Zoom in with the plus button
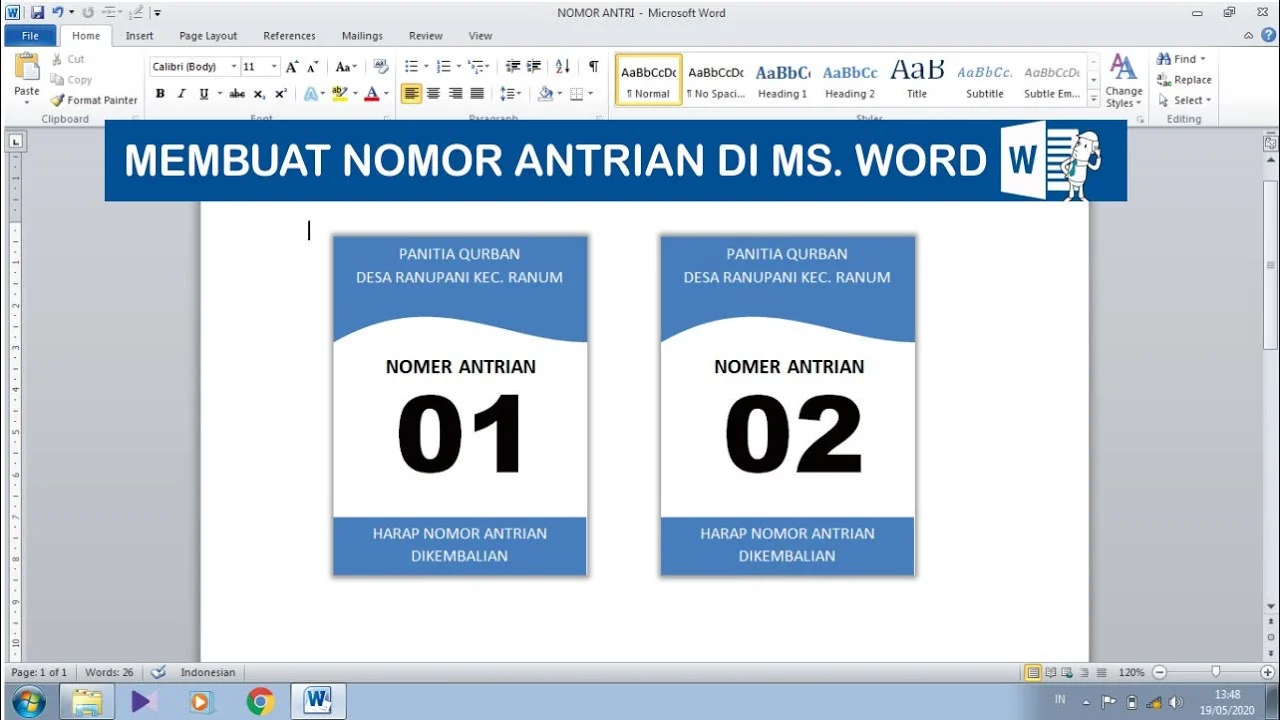 [1267, 673]
